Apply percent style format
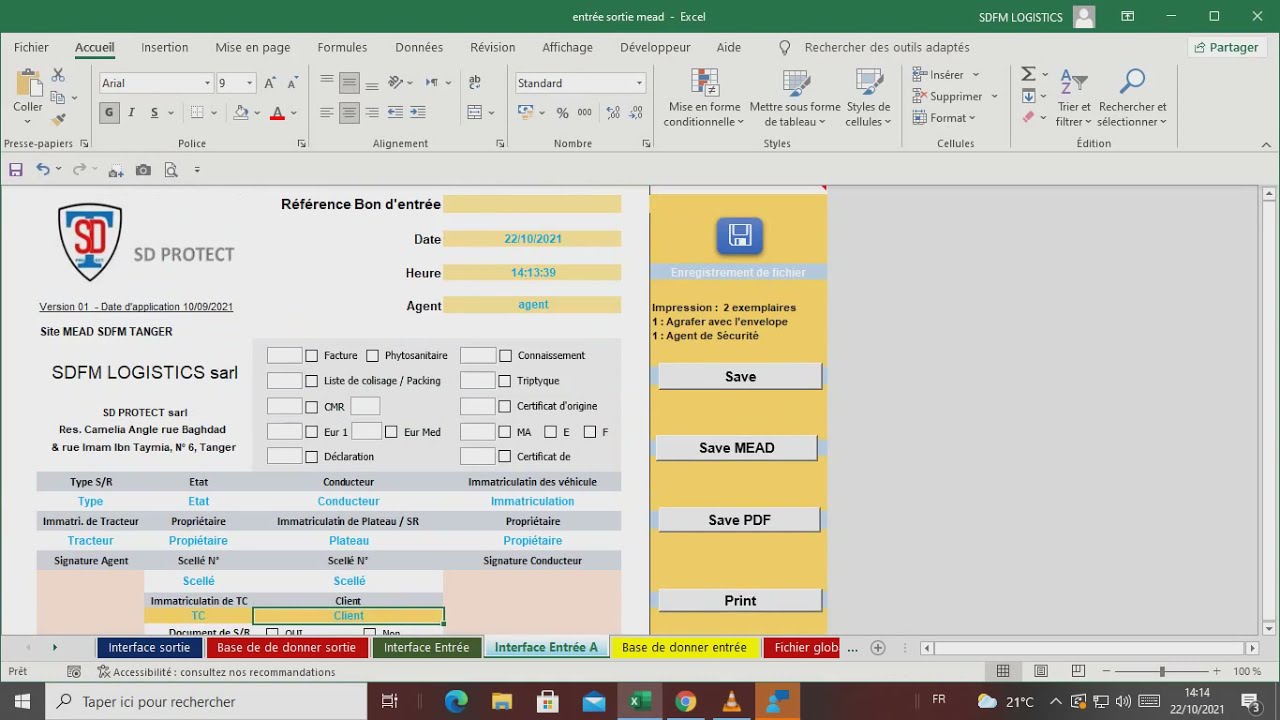Image resolution: width=1280 pixels, height=720 pixels. 562,113
